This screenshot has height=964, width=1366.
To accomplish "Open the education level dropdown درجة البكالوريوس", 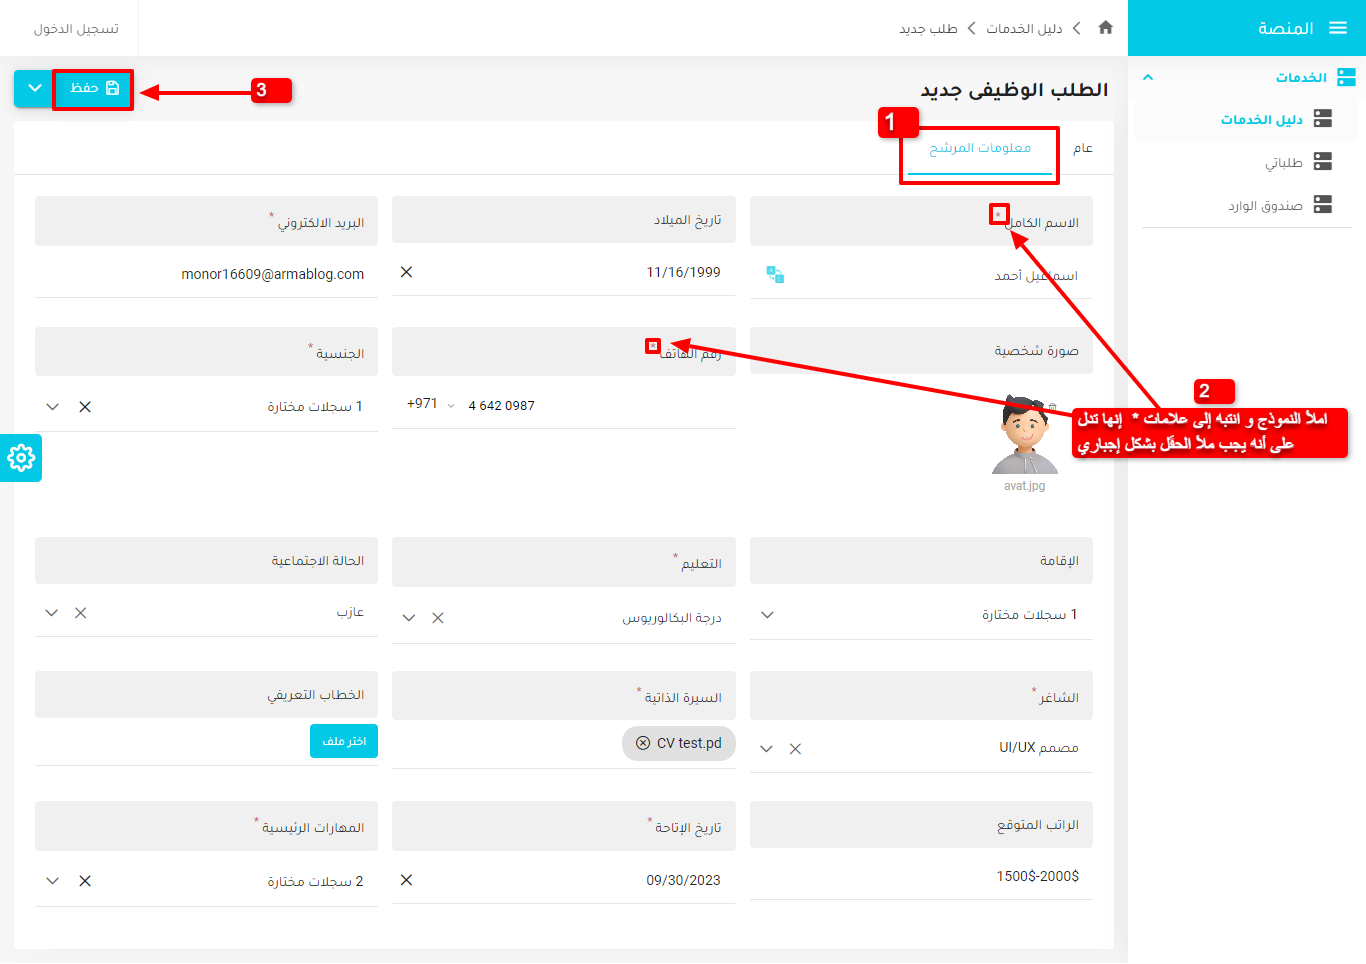I will click(x=409, y=618).
